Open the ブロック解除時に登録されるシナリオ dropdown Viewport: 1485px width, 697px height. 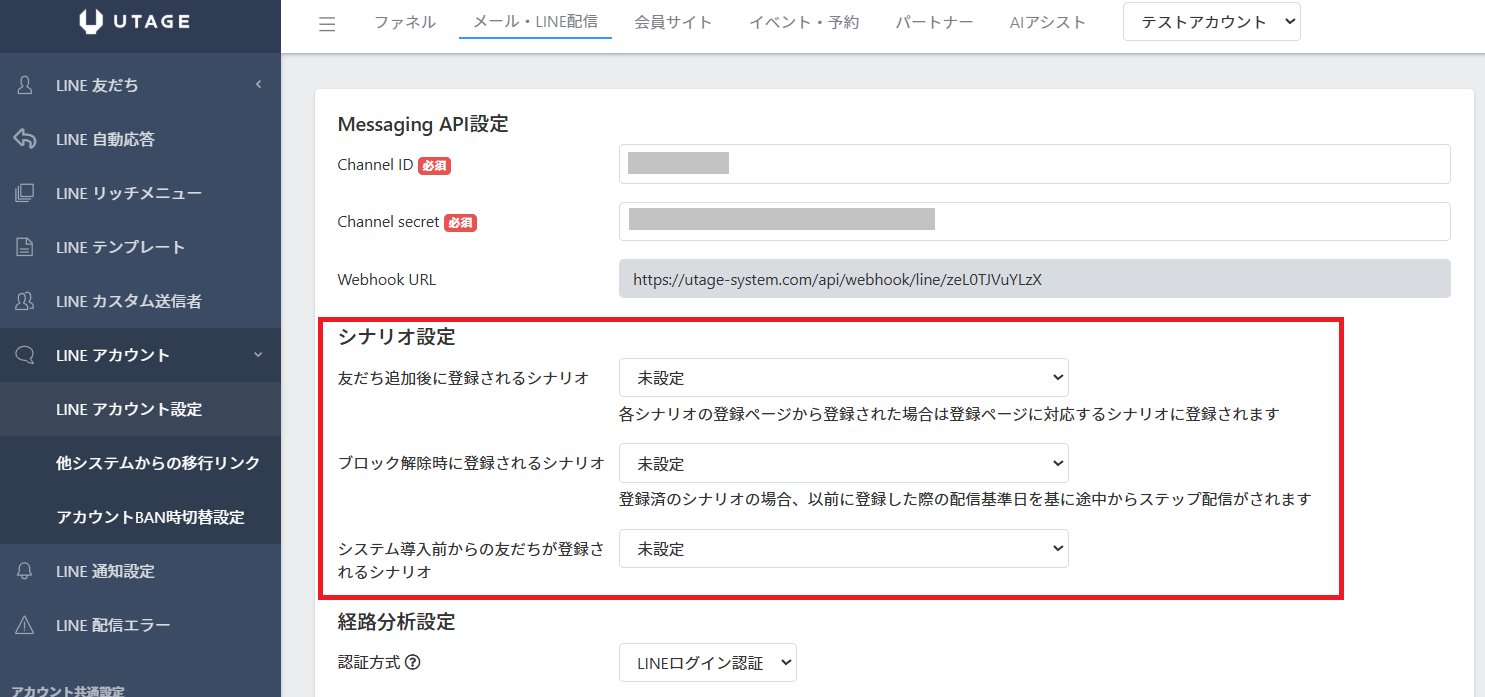(x=843, y=464)
